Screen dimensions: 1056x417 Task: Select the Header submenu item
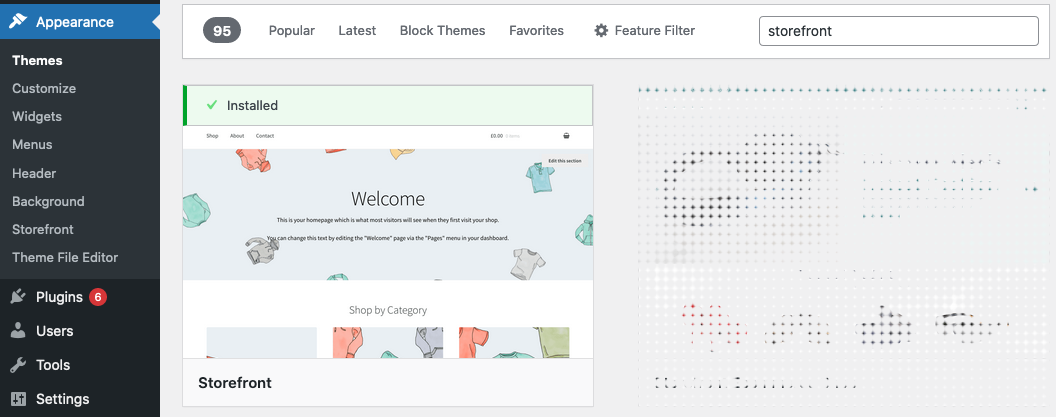(x=34, y=173)
